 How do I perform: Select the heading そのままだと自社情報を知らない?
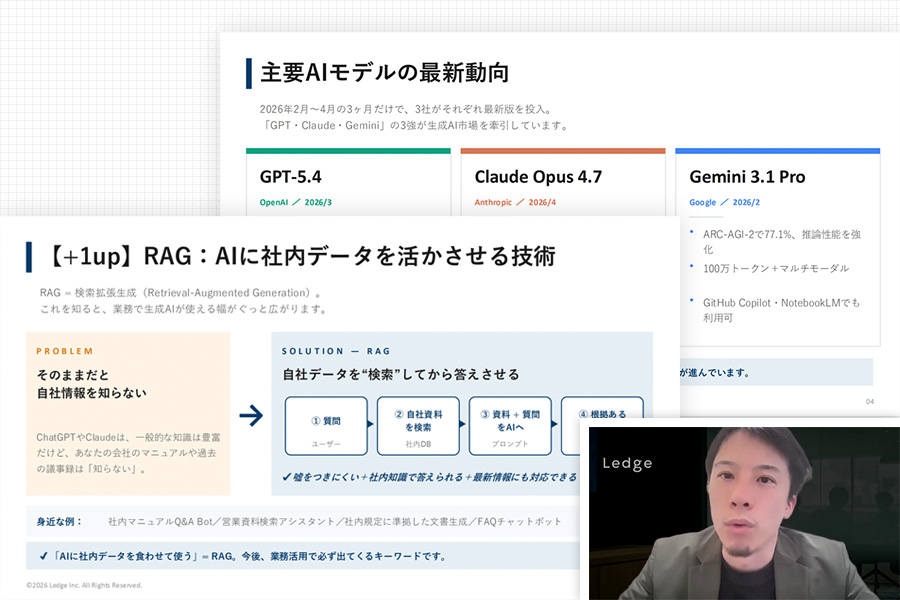tap(91, 384)
